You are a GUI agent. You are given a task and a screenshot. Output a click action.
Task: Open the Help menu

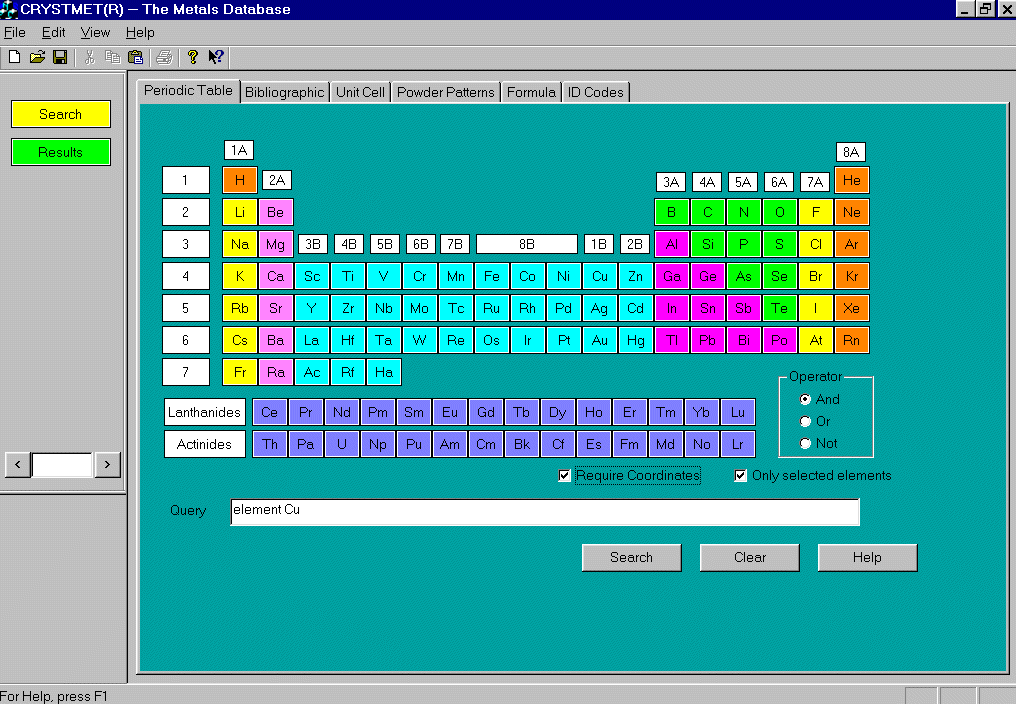tap(140, 32)
